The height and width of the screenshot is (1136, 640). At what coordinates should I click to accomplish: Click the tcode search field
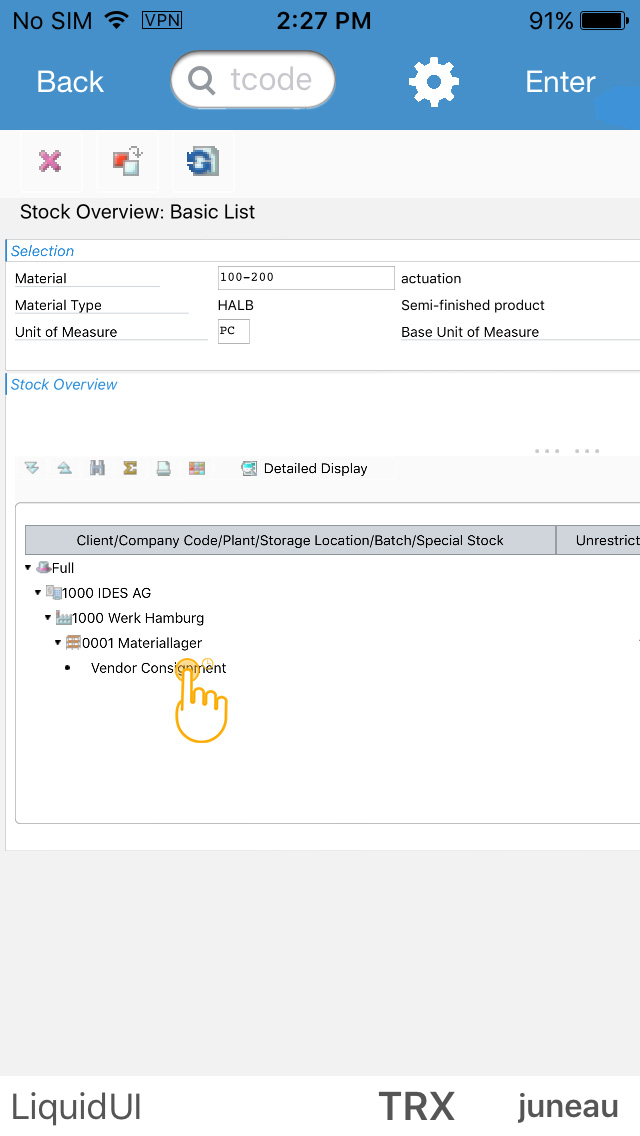point(253,80)
